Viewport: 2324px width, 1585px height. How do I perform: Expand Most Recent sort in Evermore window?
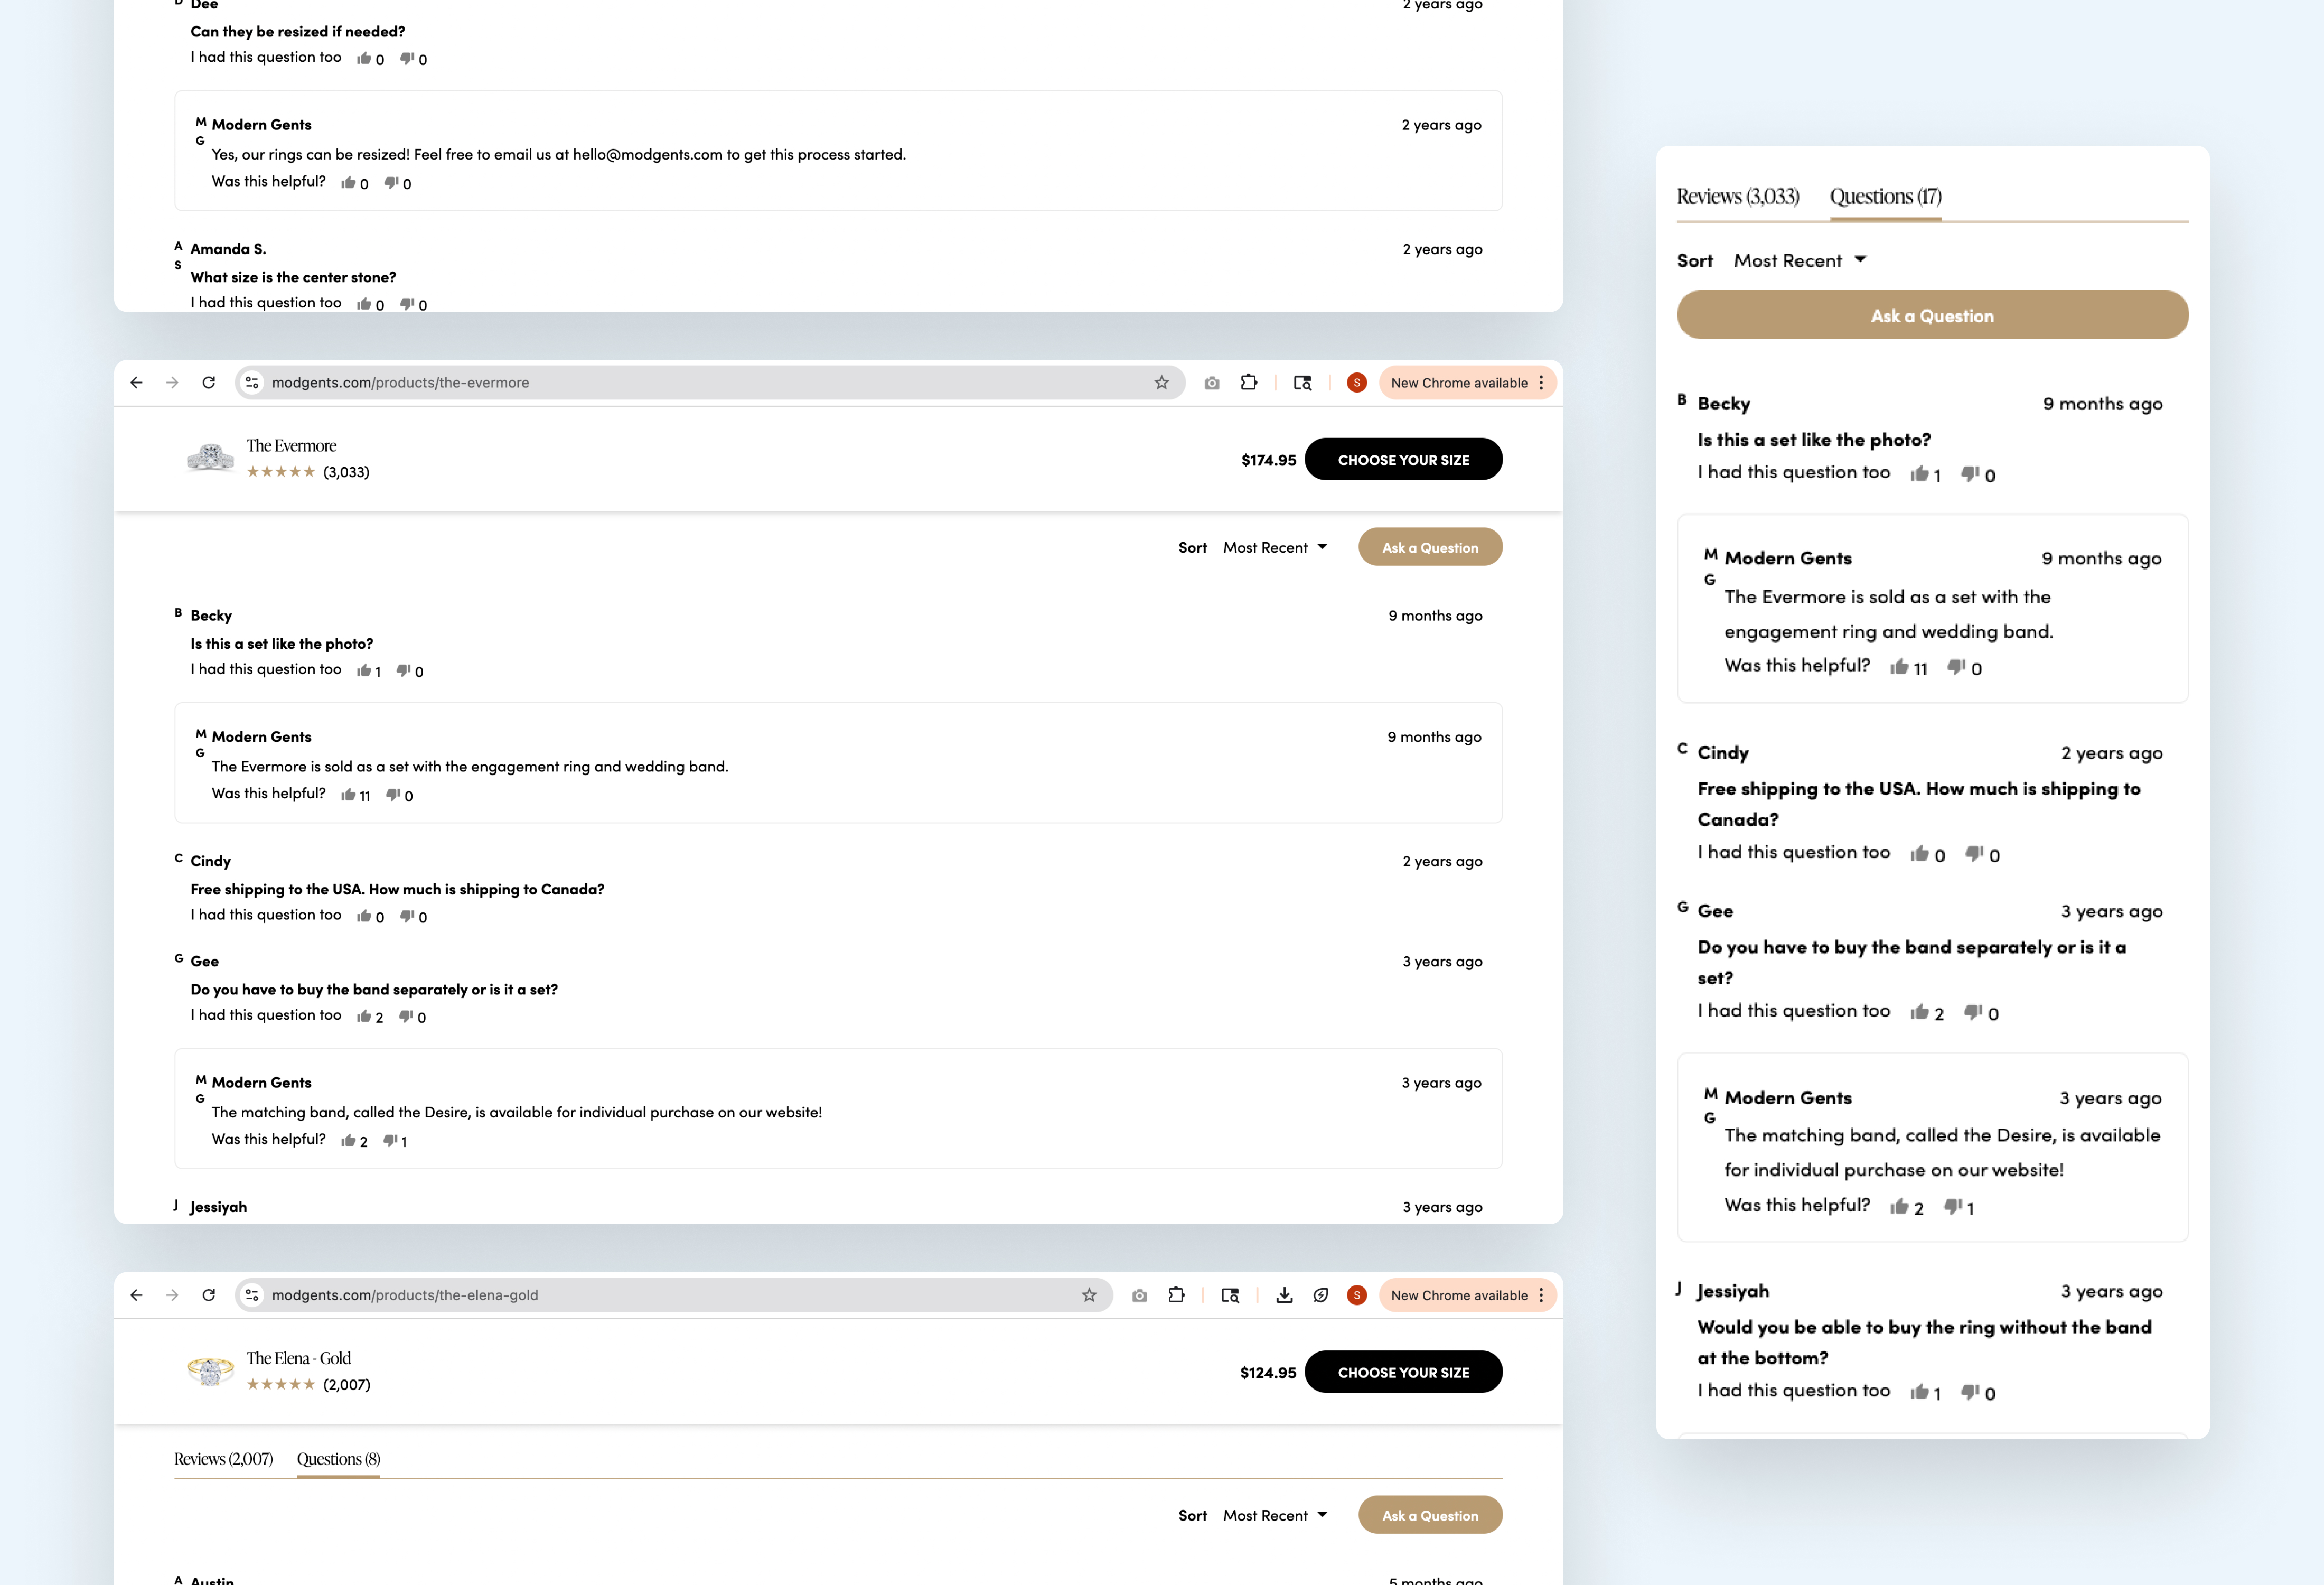[x=1275, y=548]
